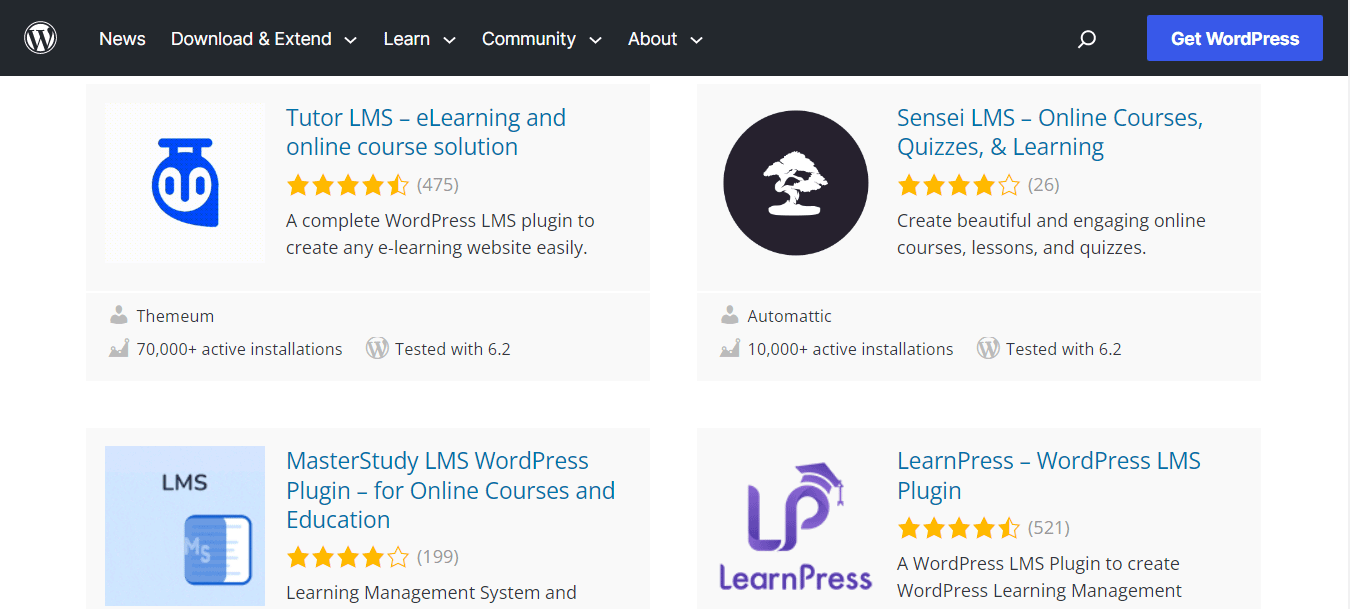This screenshot has width=1350, height=609.
Task: Click the (199) review count
Action: 438,557
